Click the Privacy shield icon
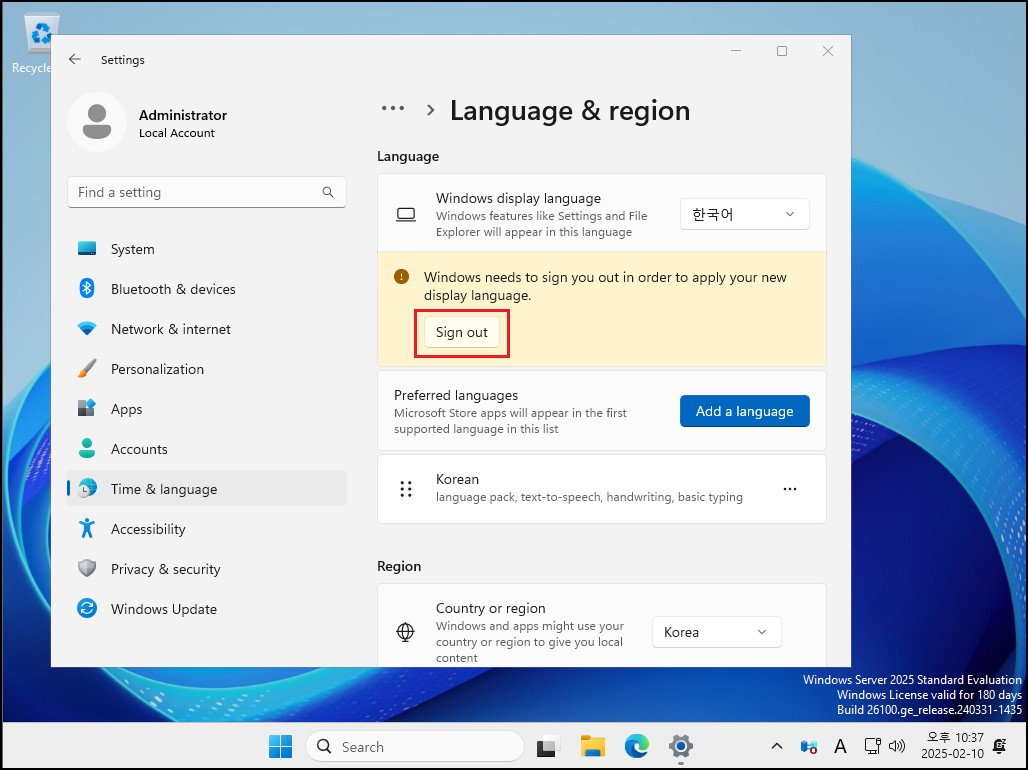This screenshot has width=1028, height=770. 87,568
